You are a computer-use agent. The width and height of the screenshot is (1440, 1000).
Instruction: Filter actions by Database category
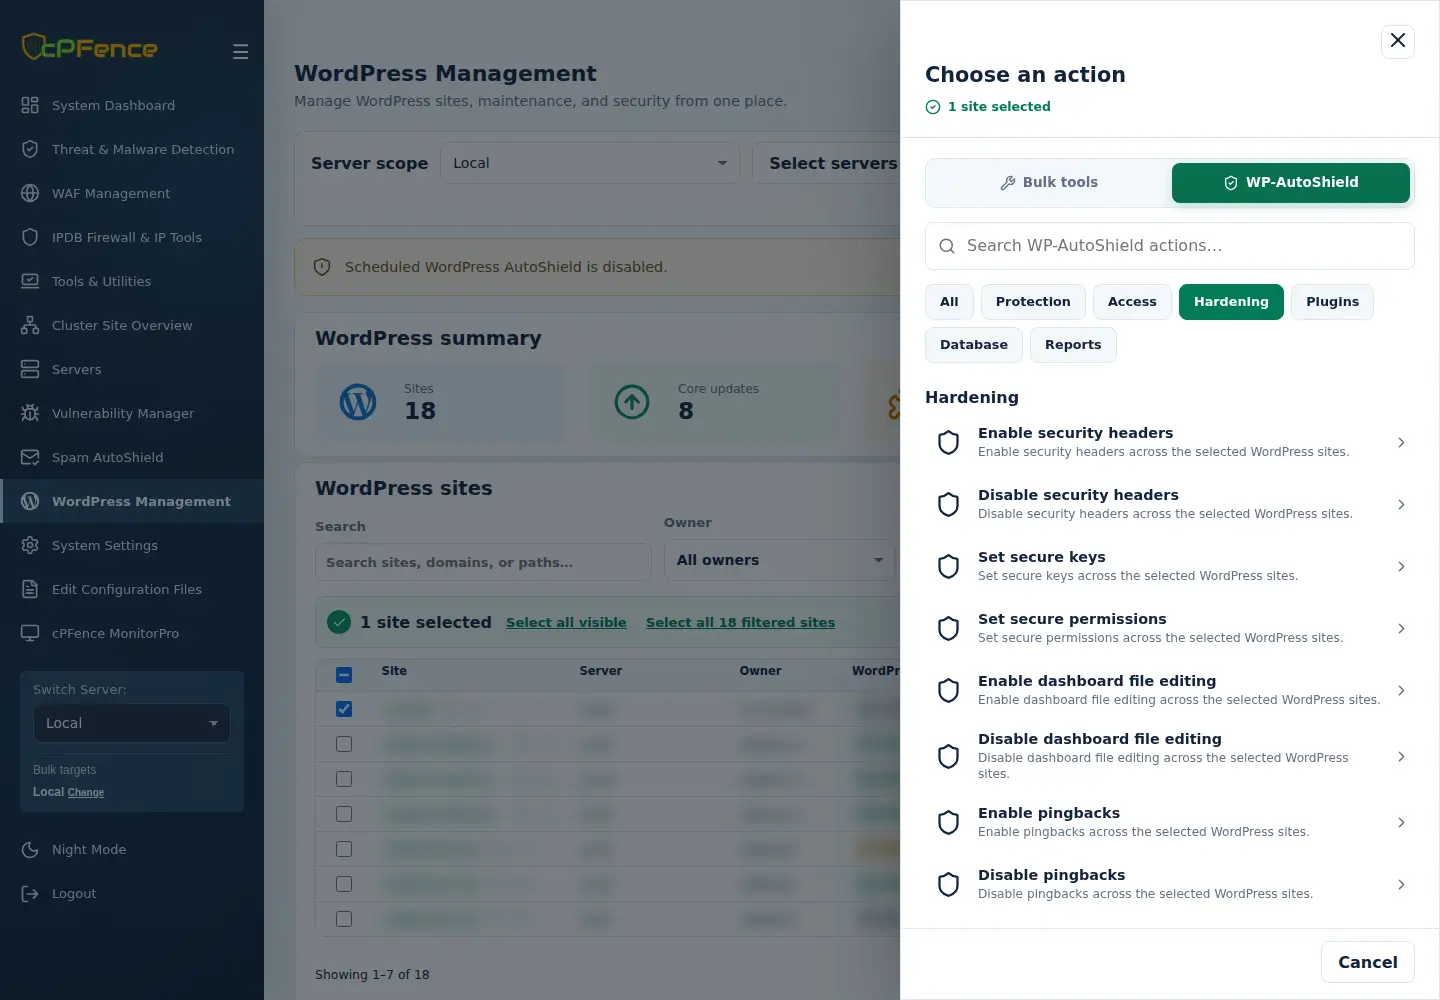point(974,345)
